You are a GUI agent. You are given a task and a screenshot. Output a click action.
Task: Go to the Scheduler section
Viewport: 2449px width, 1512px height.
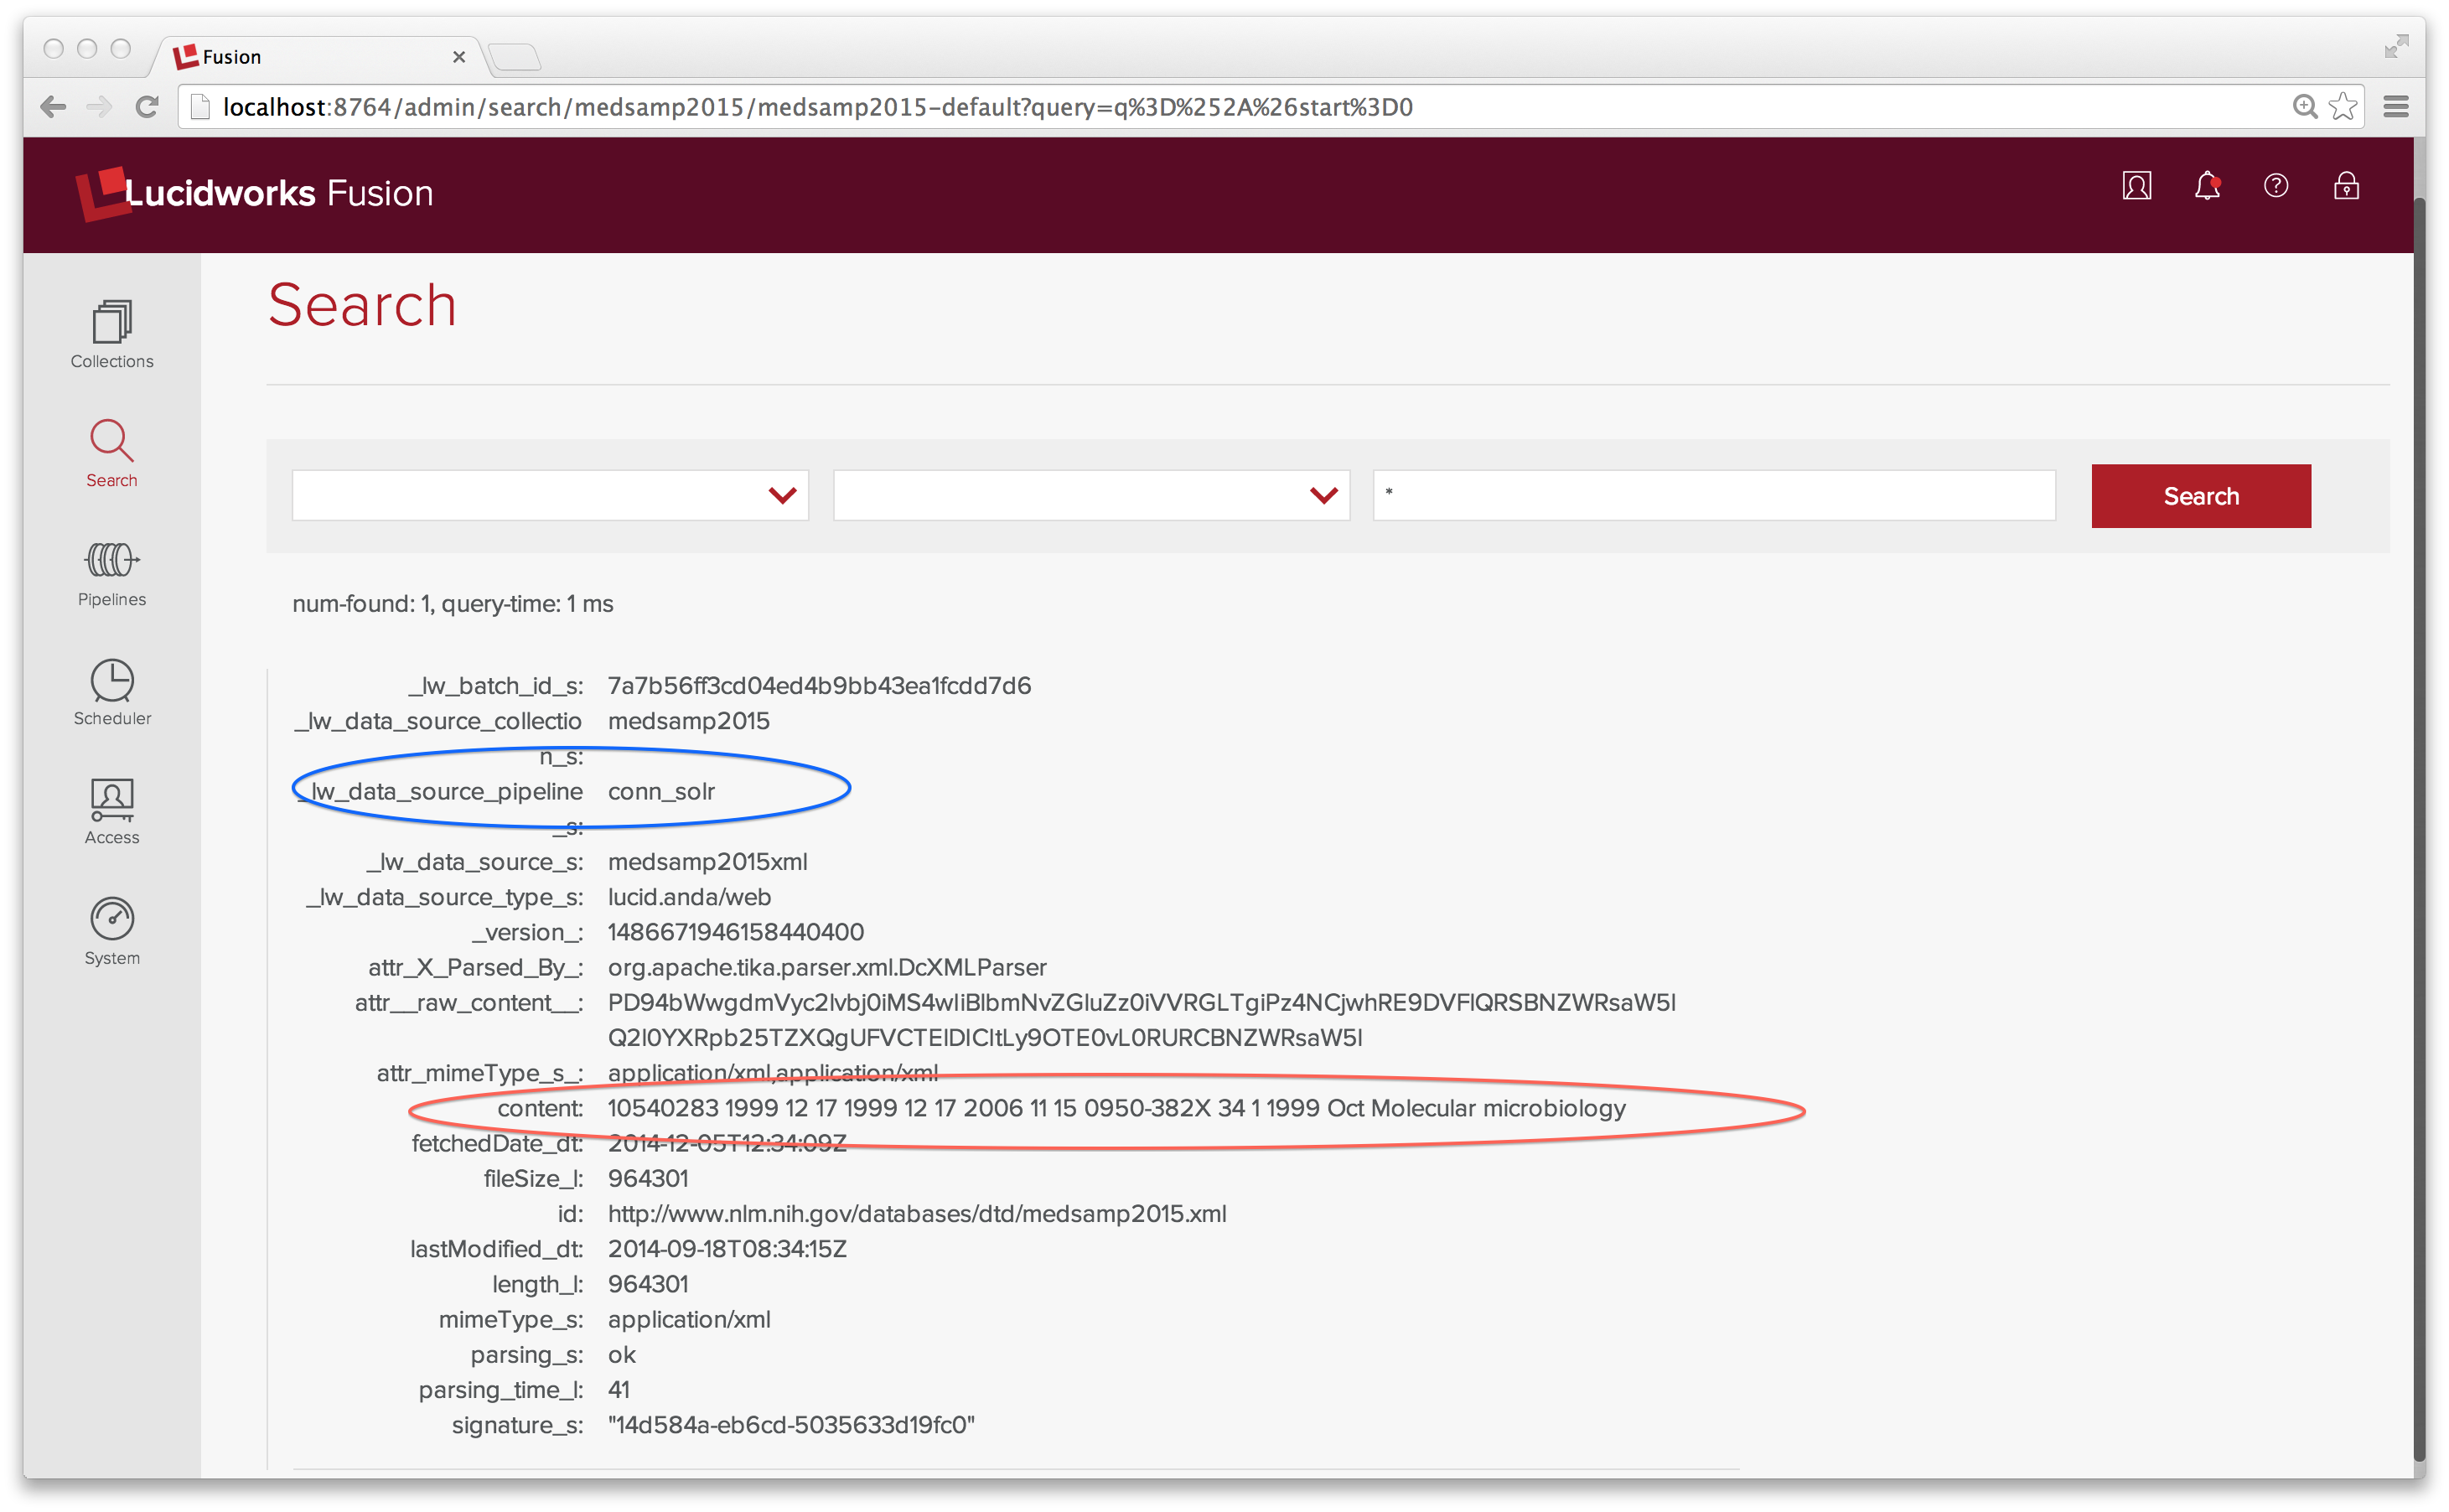[112, 692]
